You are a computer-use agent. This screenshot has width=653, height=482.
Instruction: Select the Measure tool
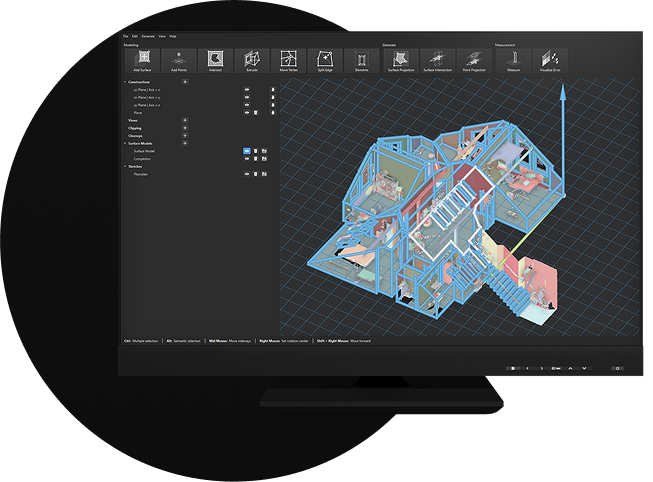513,61
